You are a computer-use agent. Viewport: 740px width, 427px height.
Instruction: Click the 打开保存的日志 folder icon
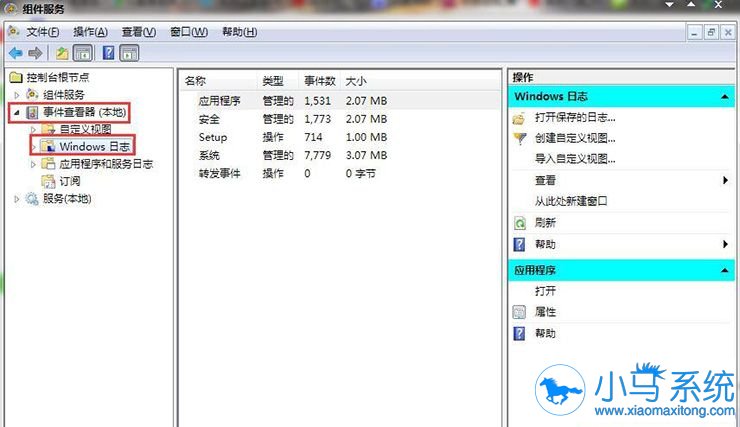(x=519, y=117)
